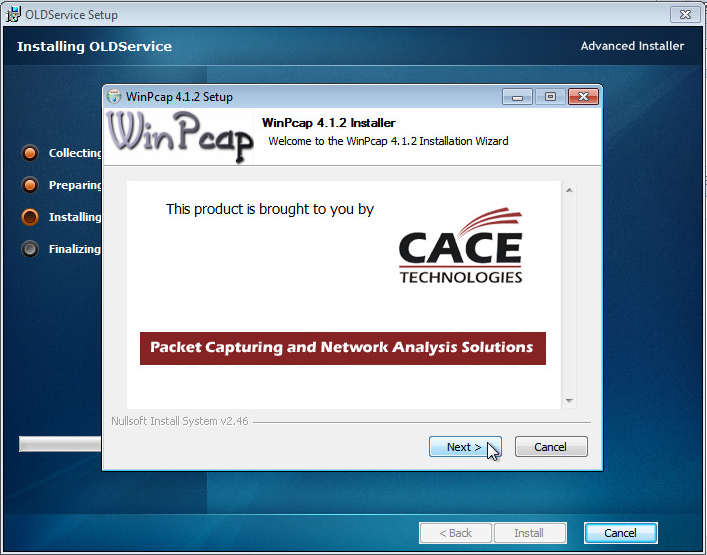The height and width of the screenshot is (555, 707).
Task: Click the Nullsoft Install System v2.46 text
Action: click(179, 421)
